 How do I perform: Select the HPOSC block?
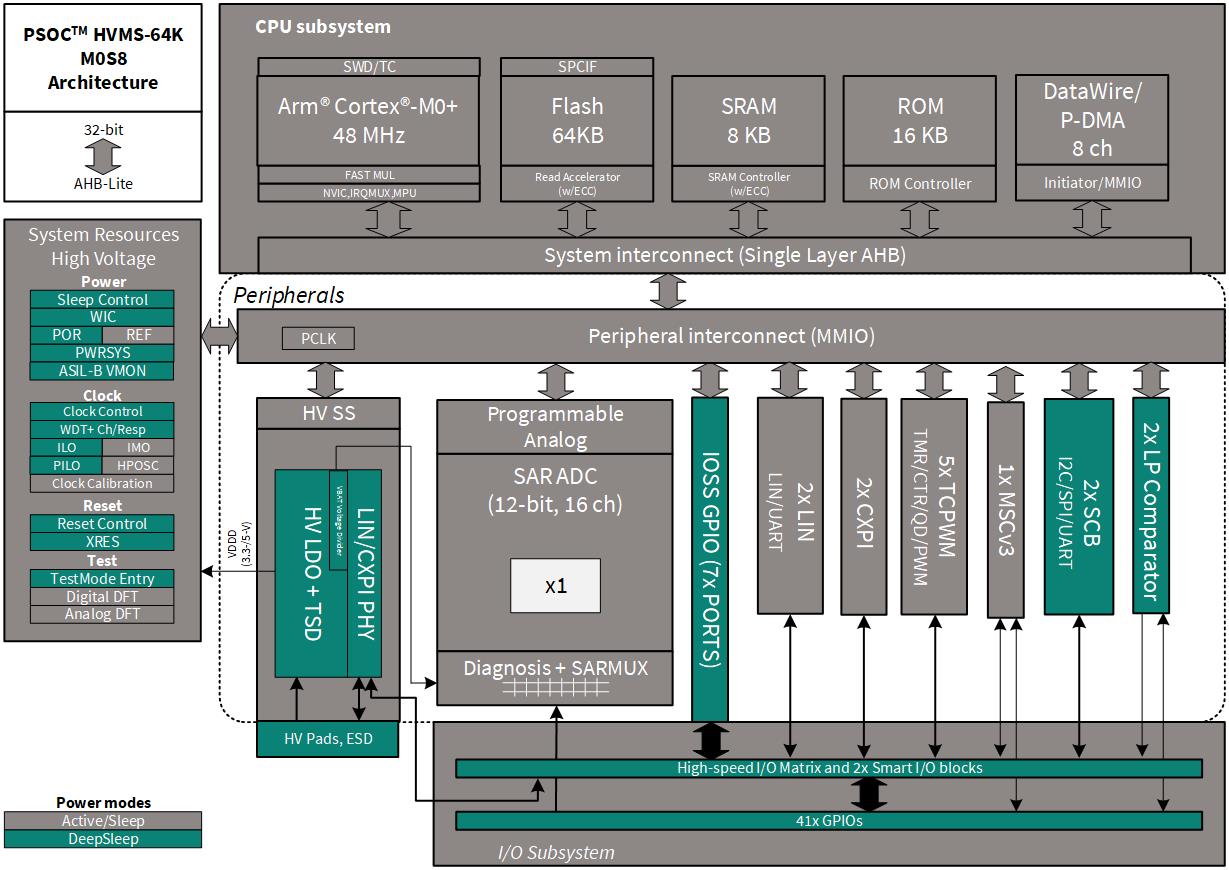139,465
